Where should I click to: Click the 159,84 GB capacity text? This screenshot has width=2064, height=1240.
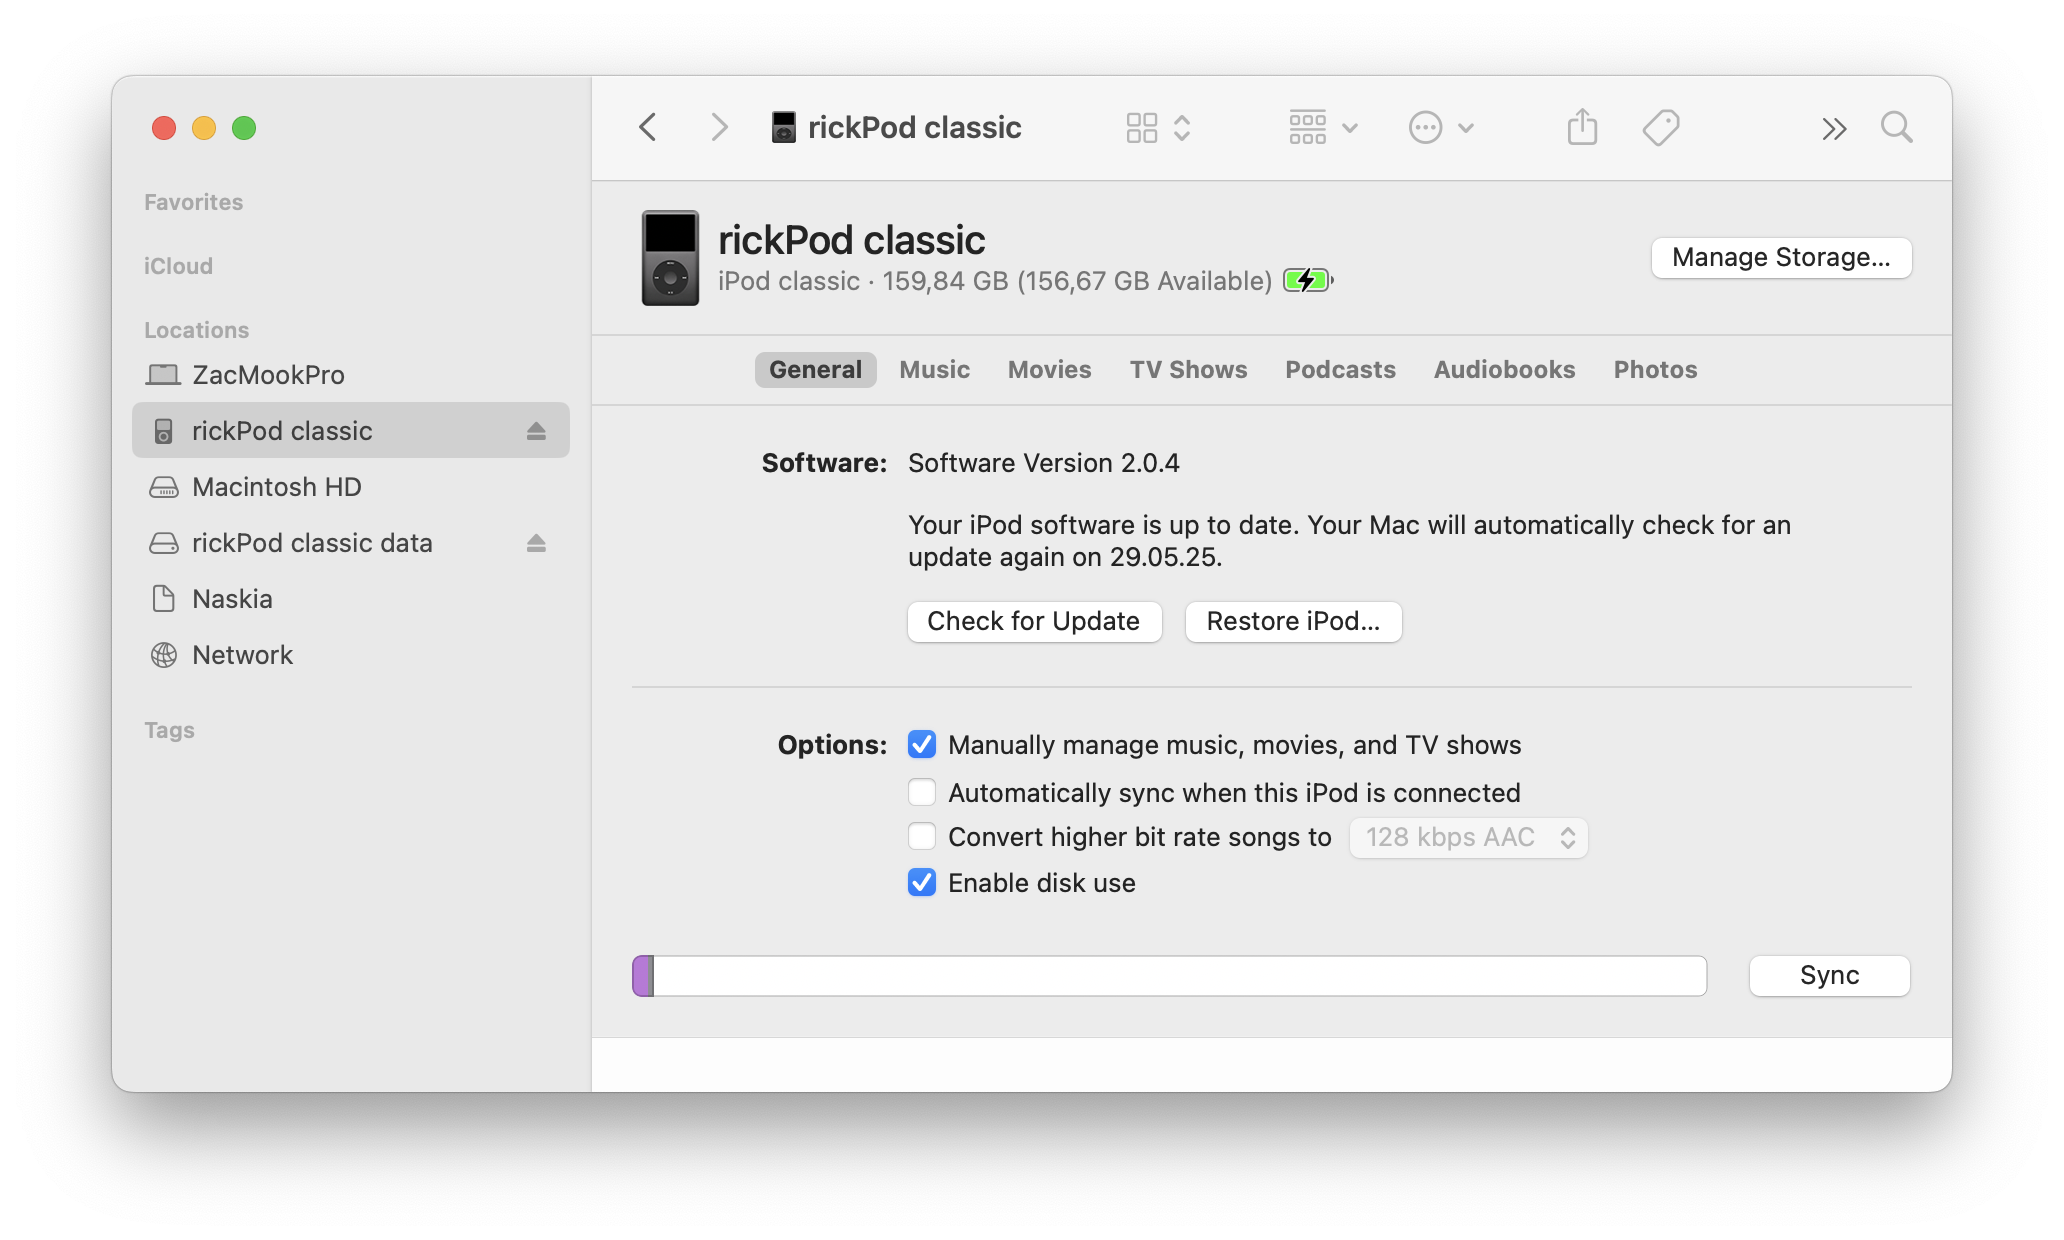945,281
